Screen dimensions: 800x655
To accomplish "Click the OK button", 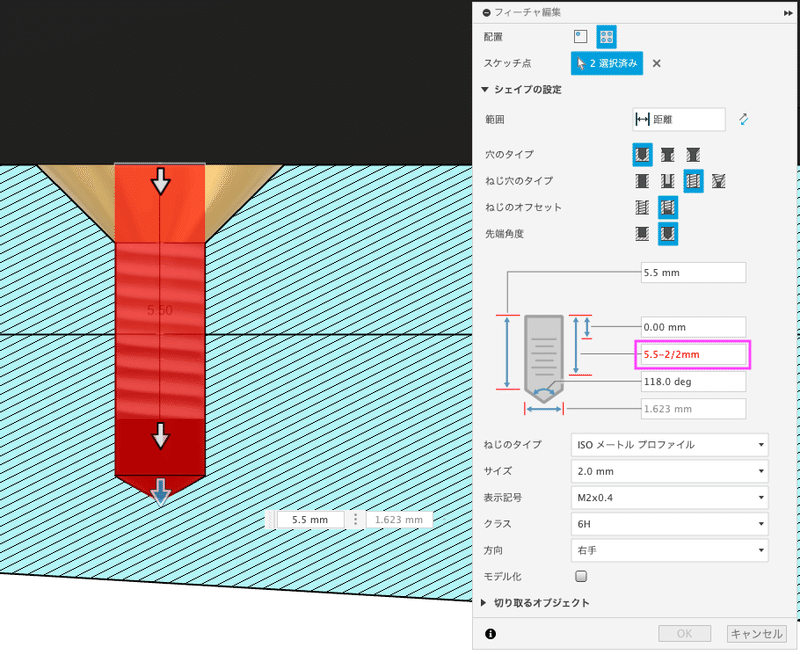I will click(685, 634).
